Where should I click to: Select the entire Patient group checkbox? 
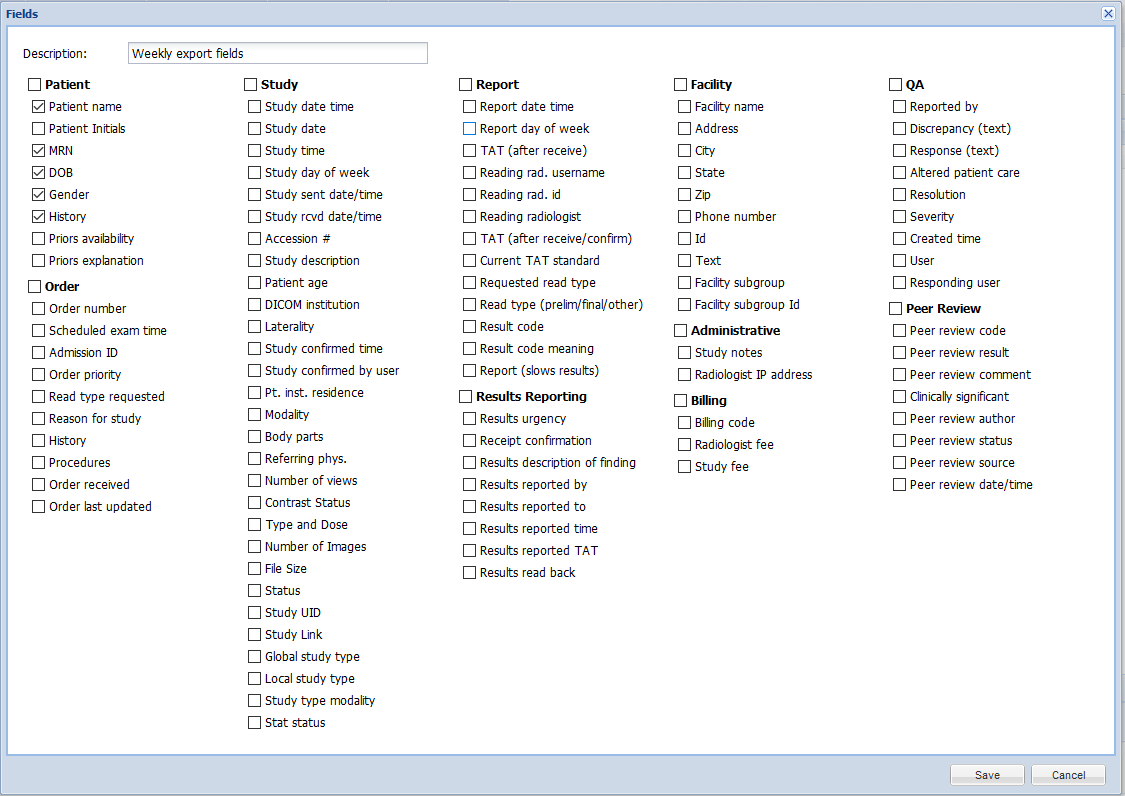click(x=34, y=85)
